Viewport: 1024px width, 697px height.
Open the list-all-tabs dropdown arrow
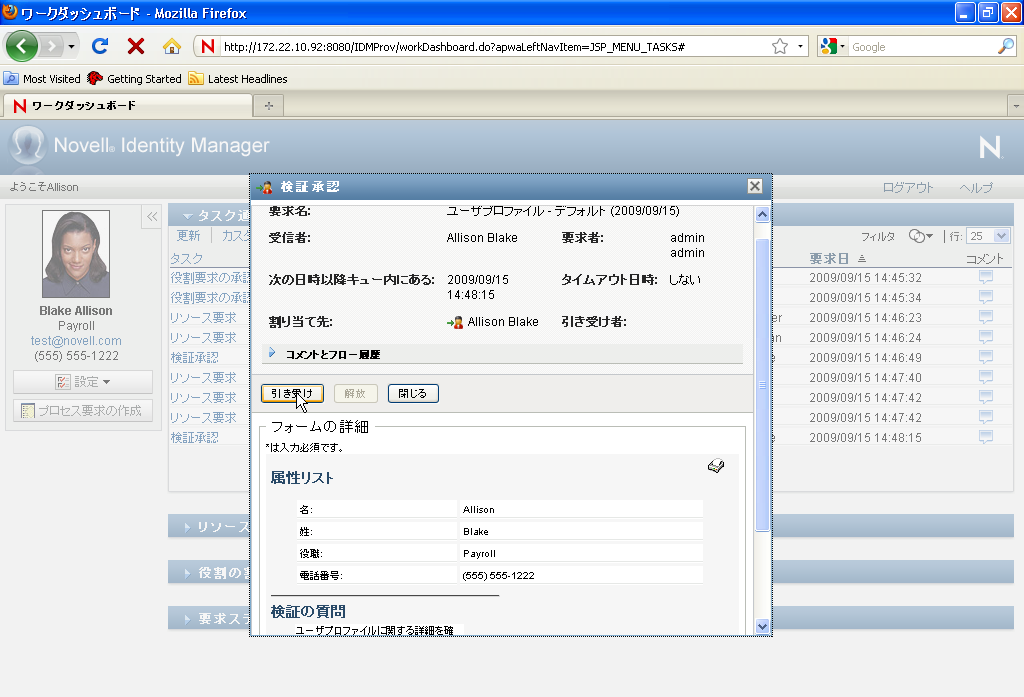pyautogui.click(x=1016, y=106)
